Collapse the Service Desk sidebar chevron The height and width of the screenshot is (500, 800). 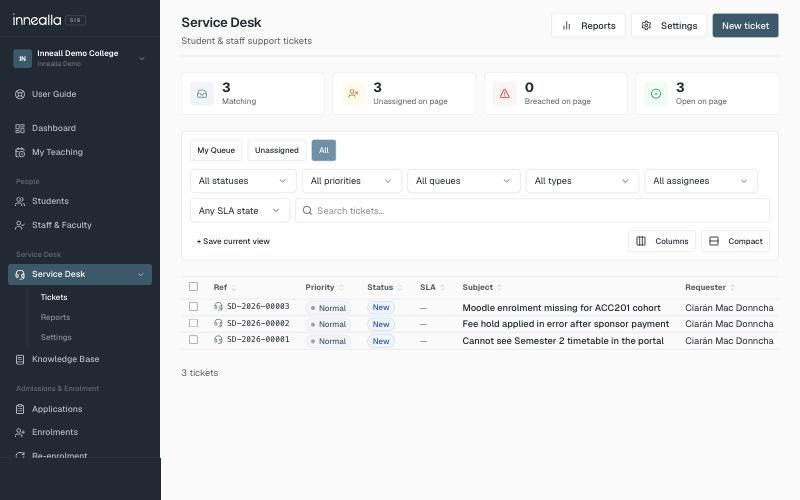click(140, 275)
